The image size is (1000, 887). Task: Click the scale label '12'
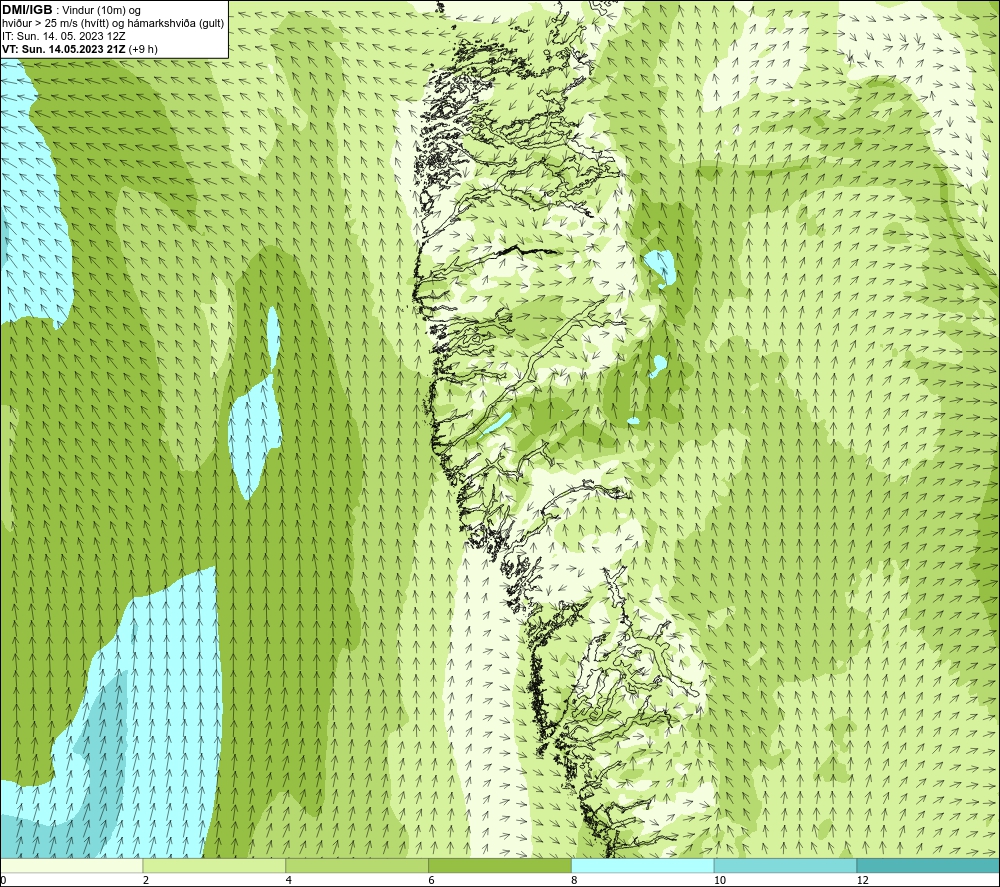[863, 881]
